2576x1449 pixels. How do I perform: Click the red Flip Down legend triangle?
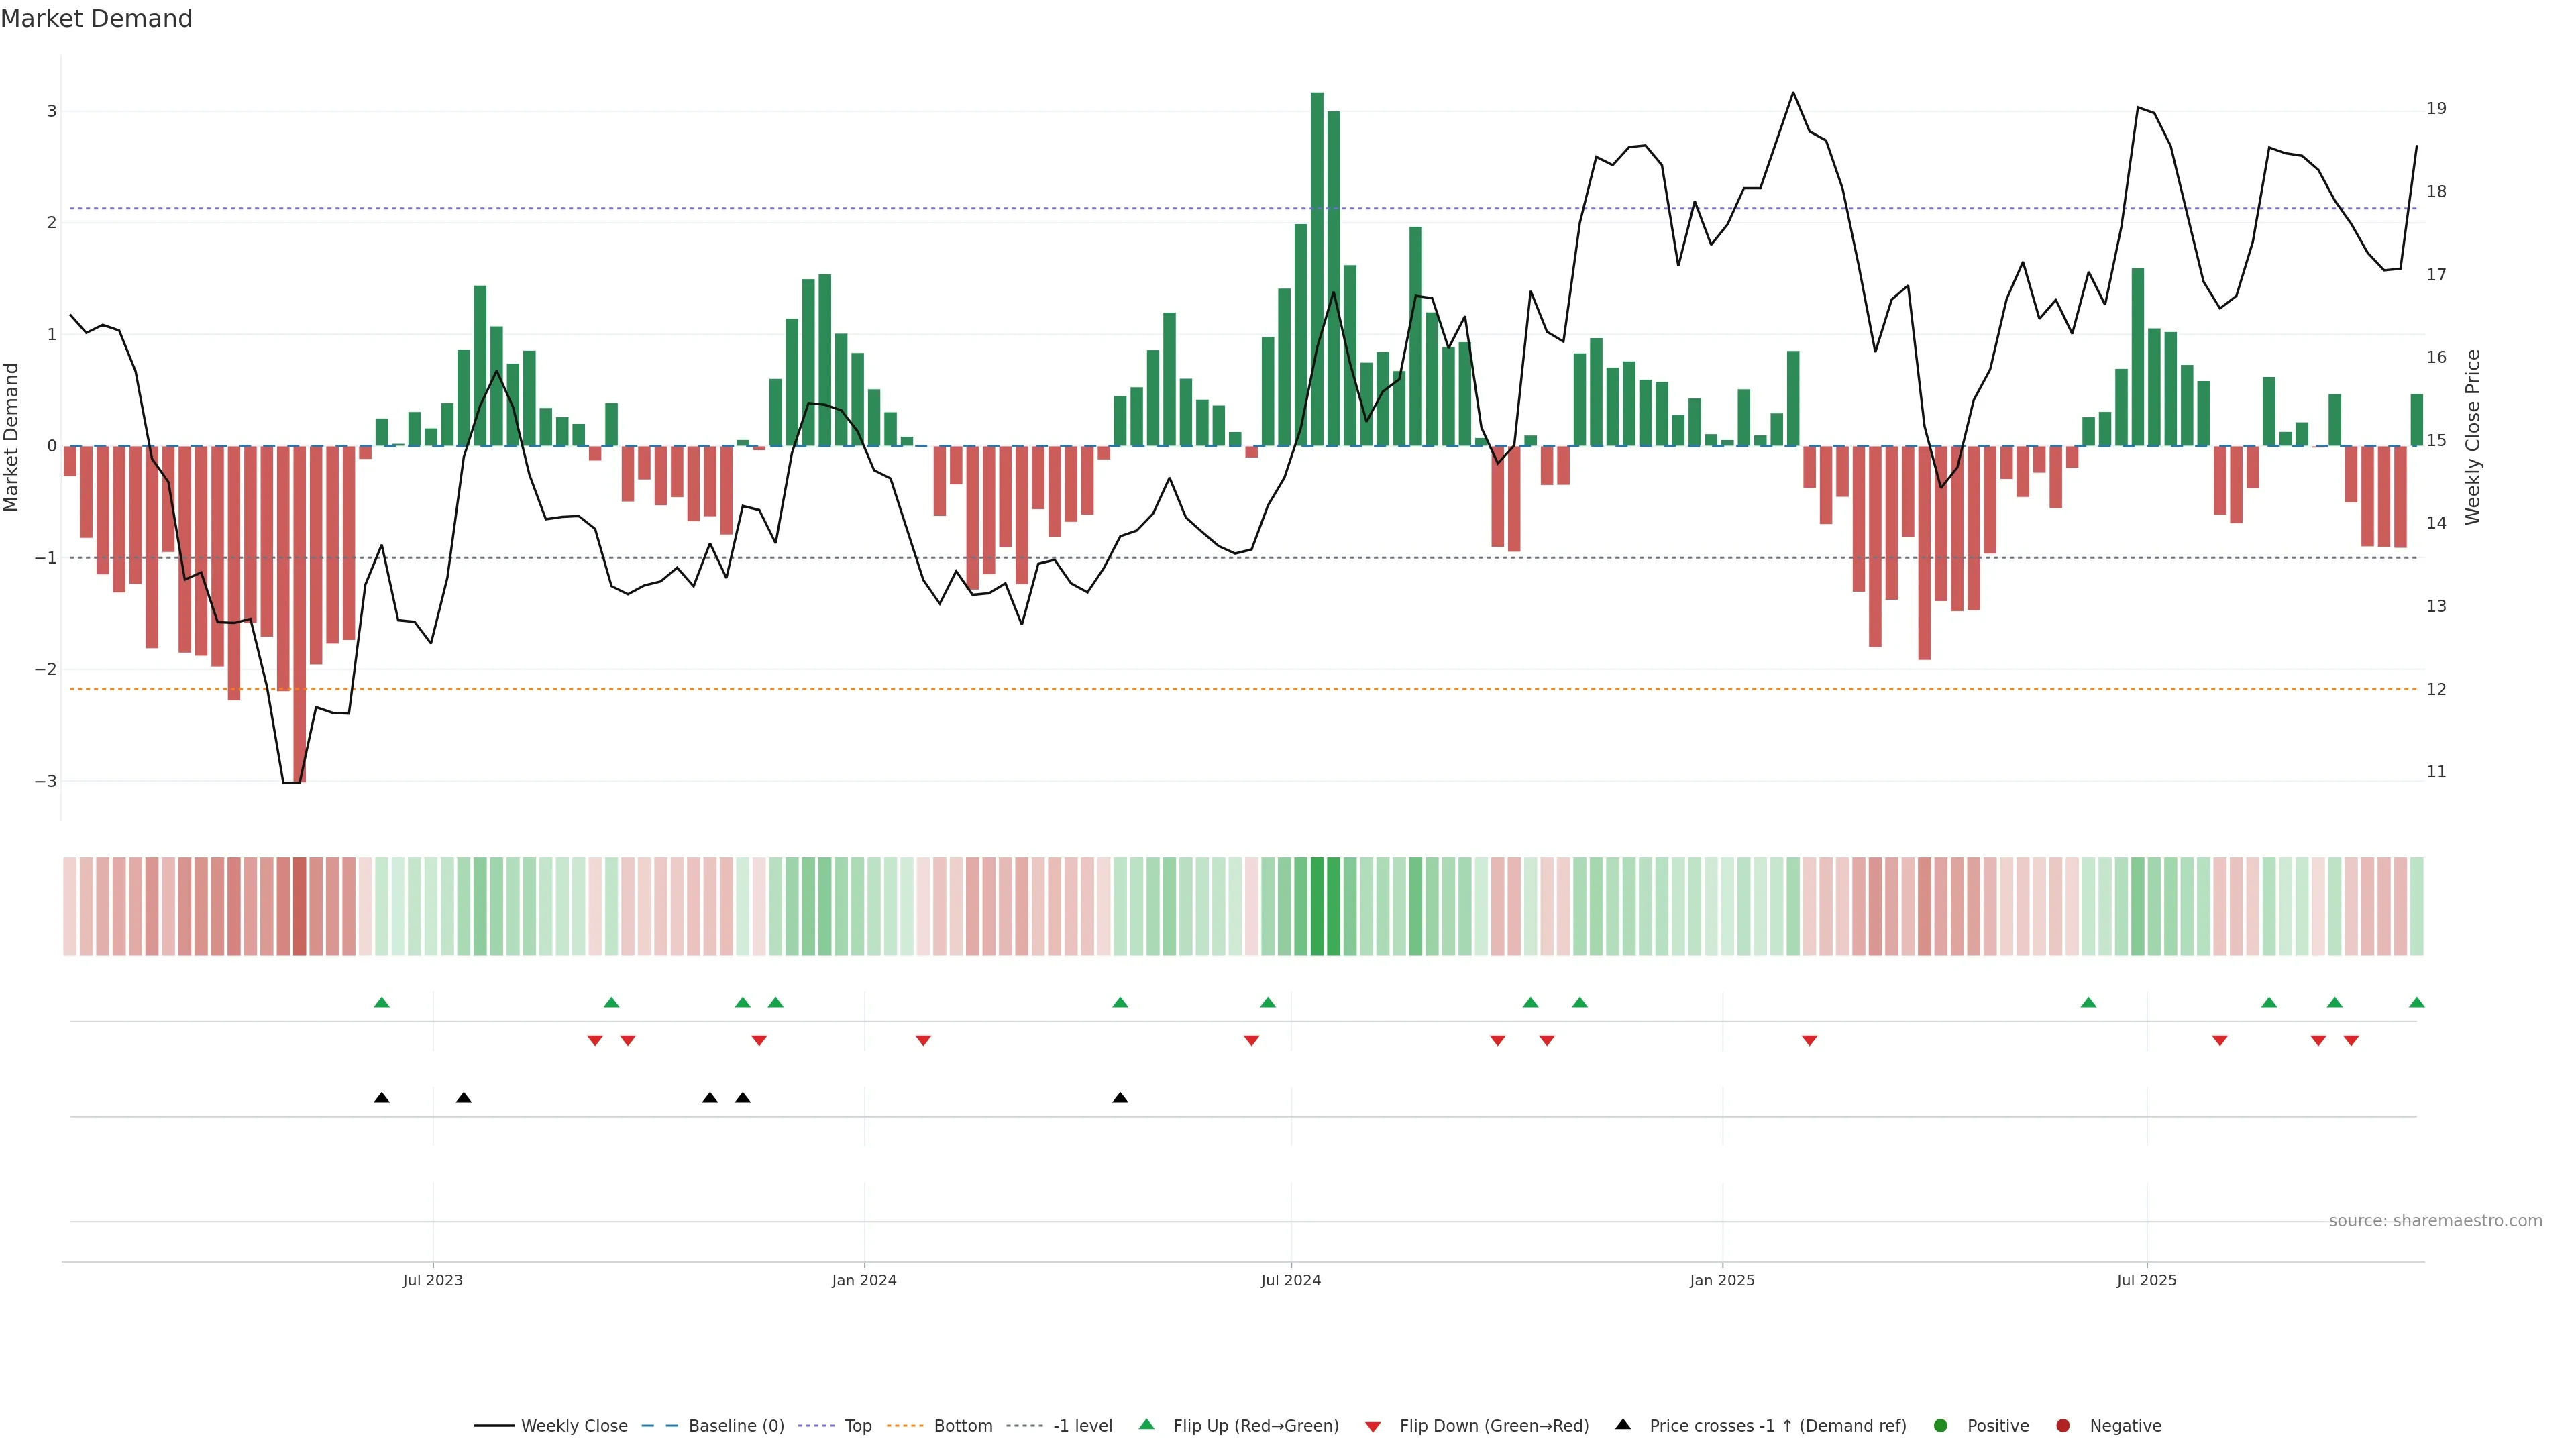[x=1373, y=1426]
